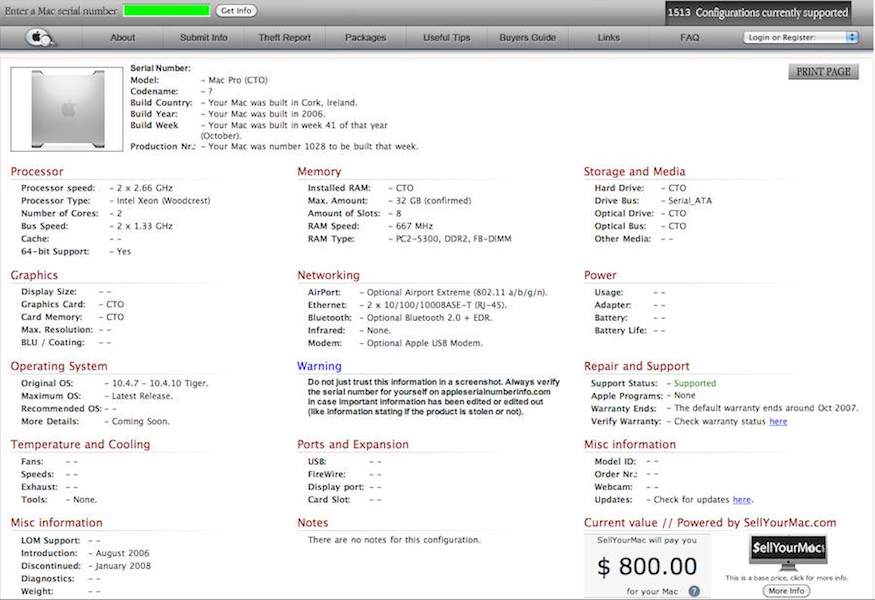Click 'Current value // Powered by SellYourMac.com' heading
Image resolution: width=875 pixels, height=600 pixels.
(710, 522)
